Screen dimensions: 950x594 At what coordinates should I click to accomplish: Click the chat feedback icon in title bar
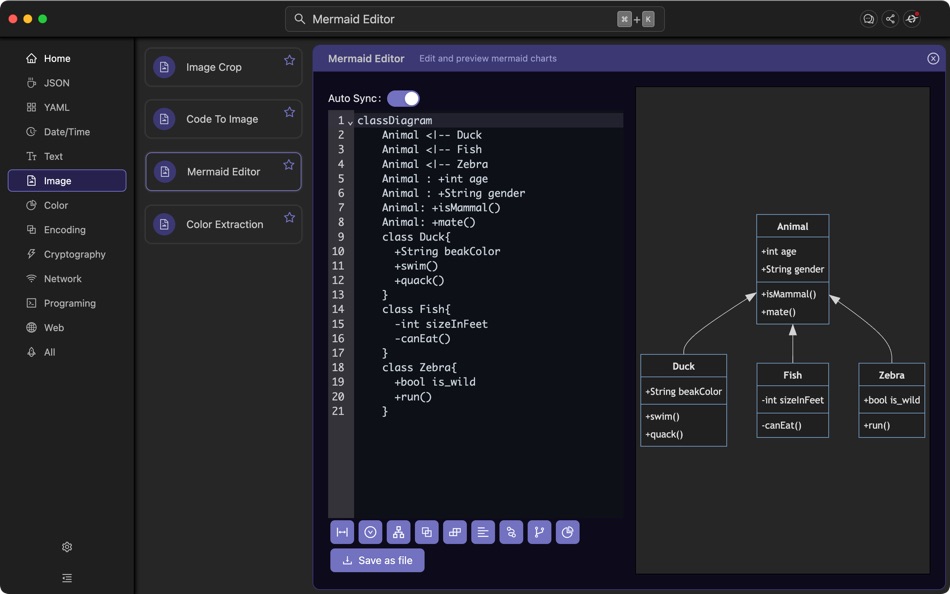(x=868, y=19)
